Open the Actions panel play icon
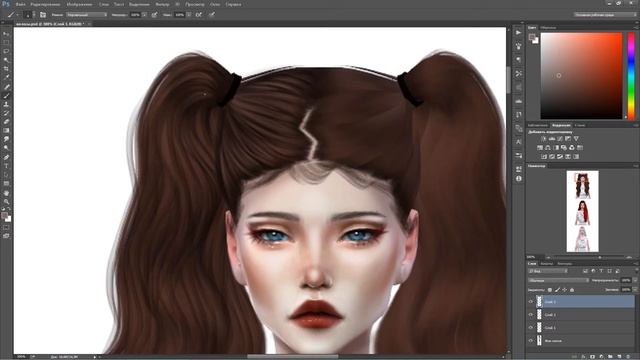The image size is (640, 360). [518, 32]
